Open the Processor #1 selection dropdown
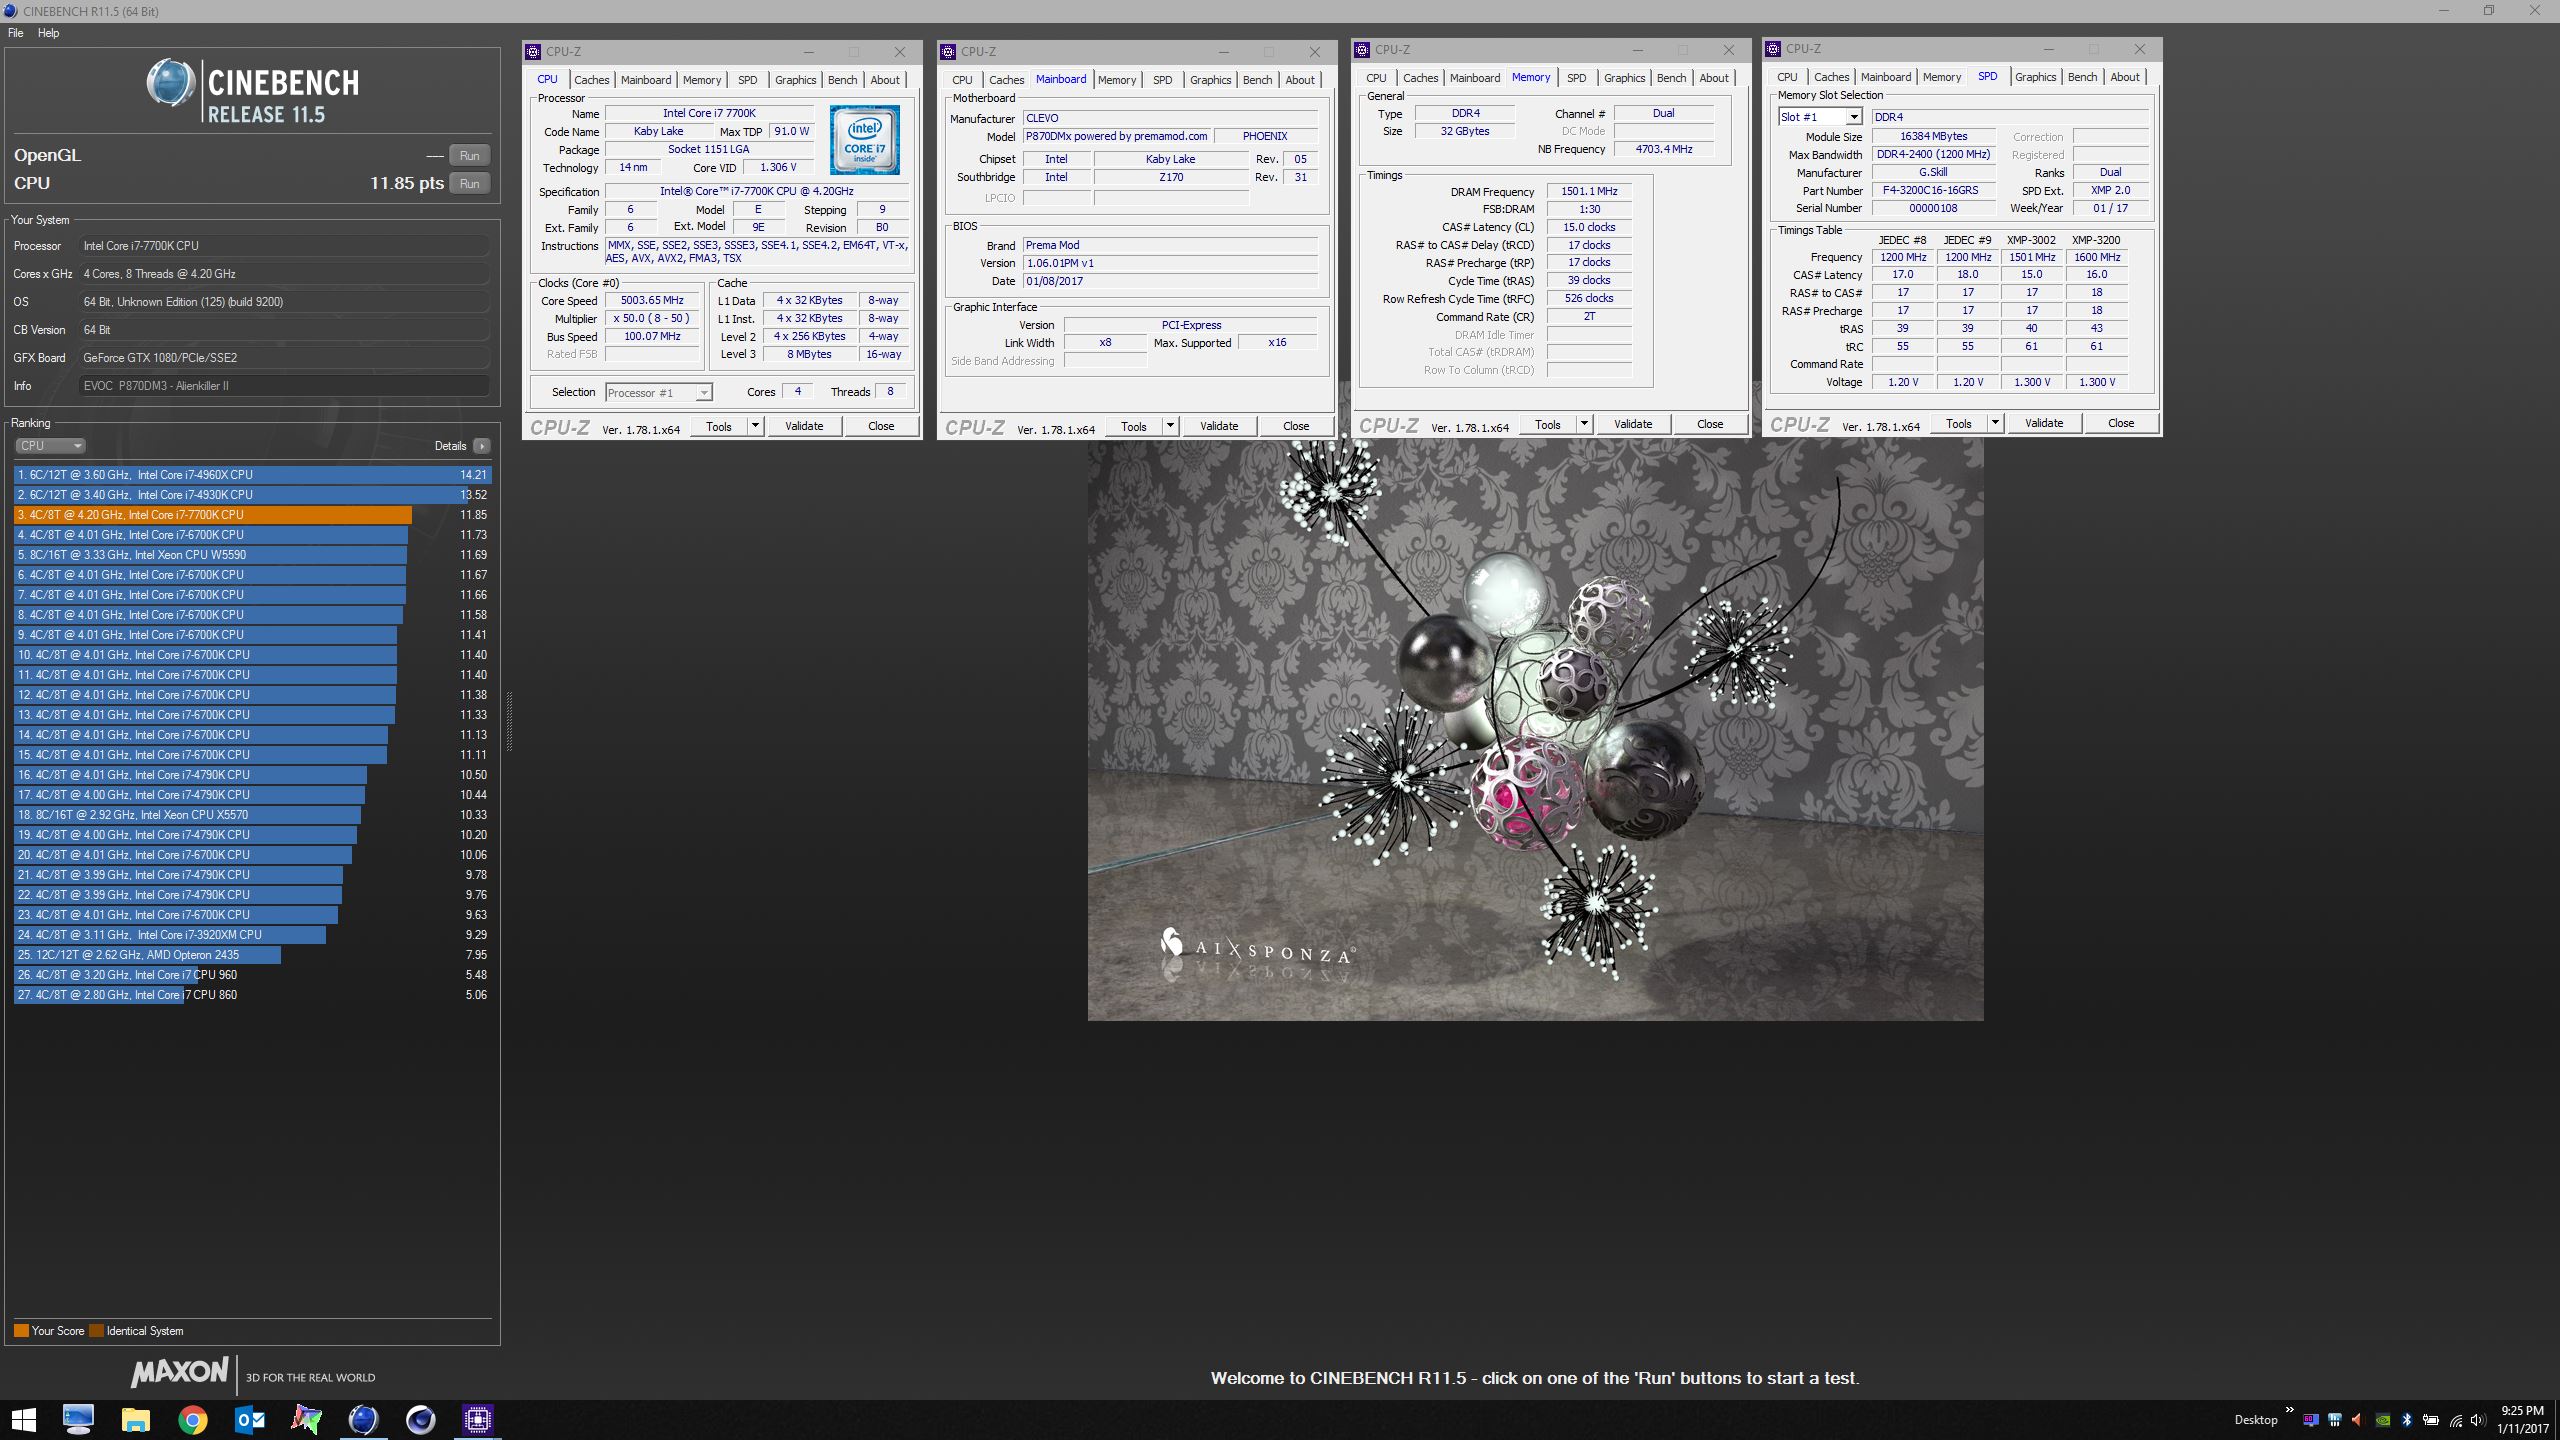The height and width of the screenshot is (1440, 2560). (659, 393)
